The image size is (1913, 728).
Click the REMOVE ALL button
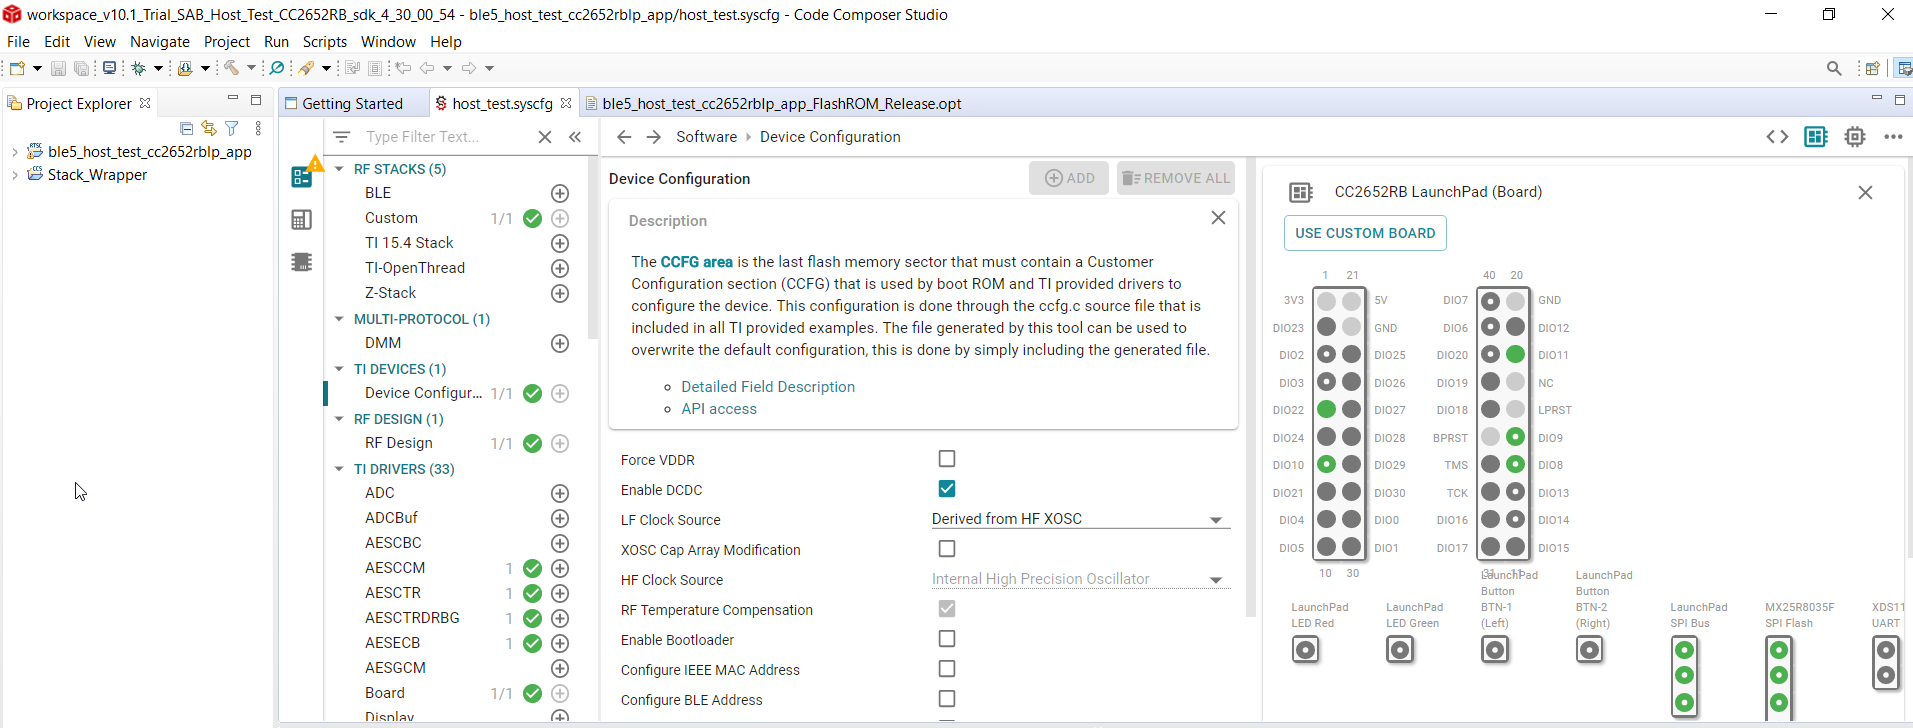point(1176,178)
